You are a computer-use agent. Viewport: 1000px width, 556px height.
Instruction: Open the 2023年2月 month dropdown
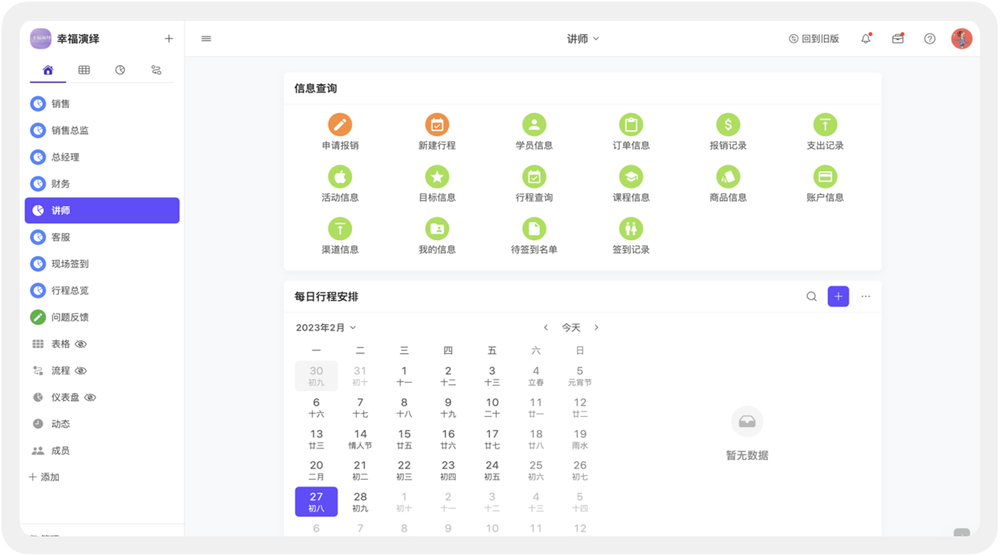(x=326, y=327)
